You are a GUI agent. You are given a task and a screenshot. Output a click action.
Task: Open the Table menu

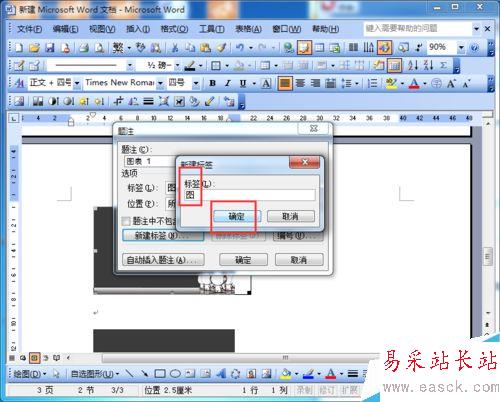248,29
